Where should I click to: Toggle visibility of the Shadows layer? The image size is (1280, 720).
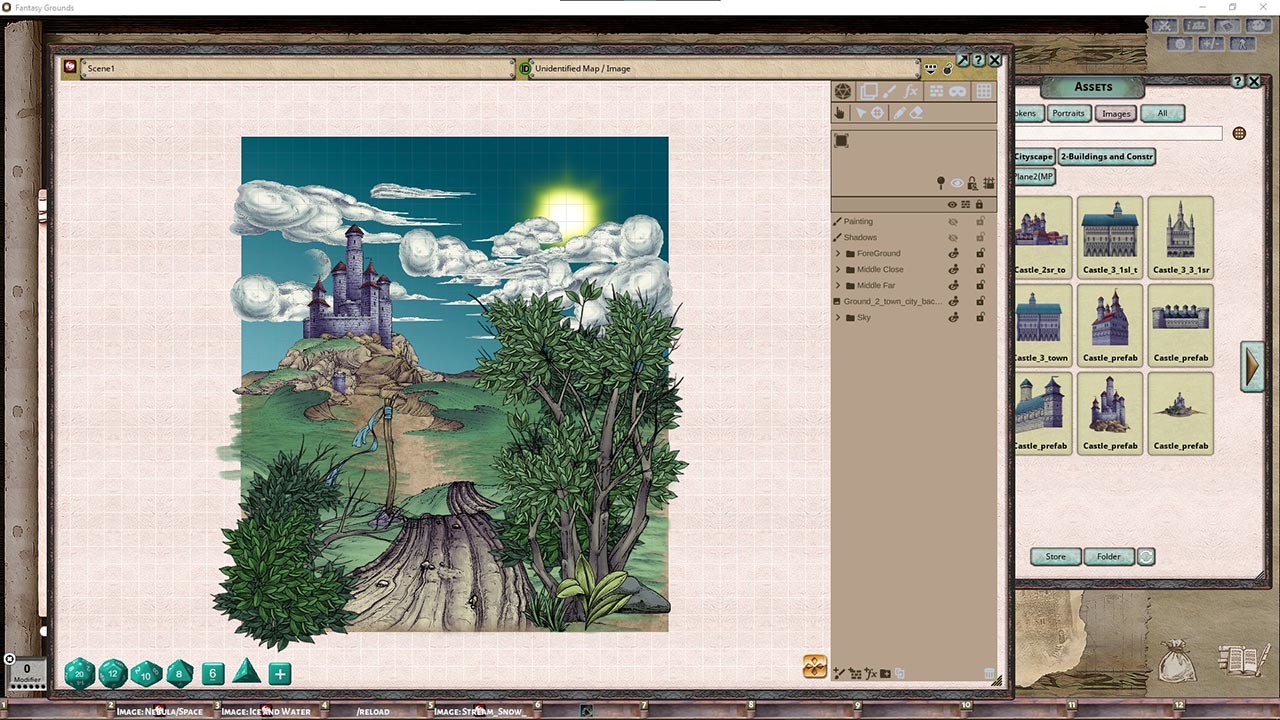point(952,237)
